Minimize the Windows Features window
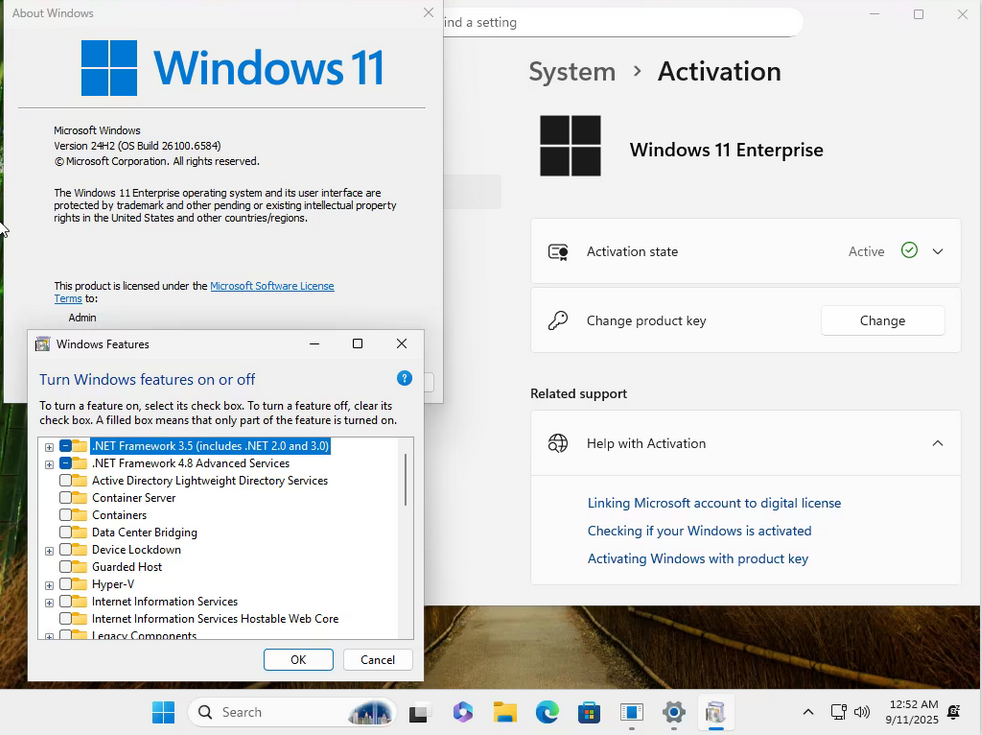982x735 pixels. point(314,344)
